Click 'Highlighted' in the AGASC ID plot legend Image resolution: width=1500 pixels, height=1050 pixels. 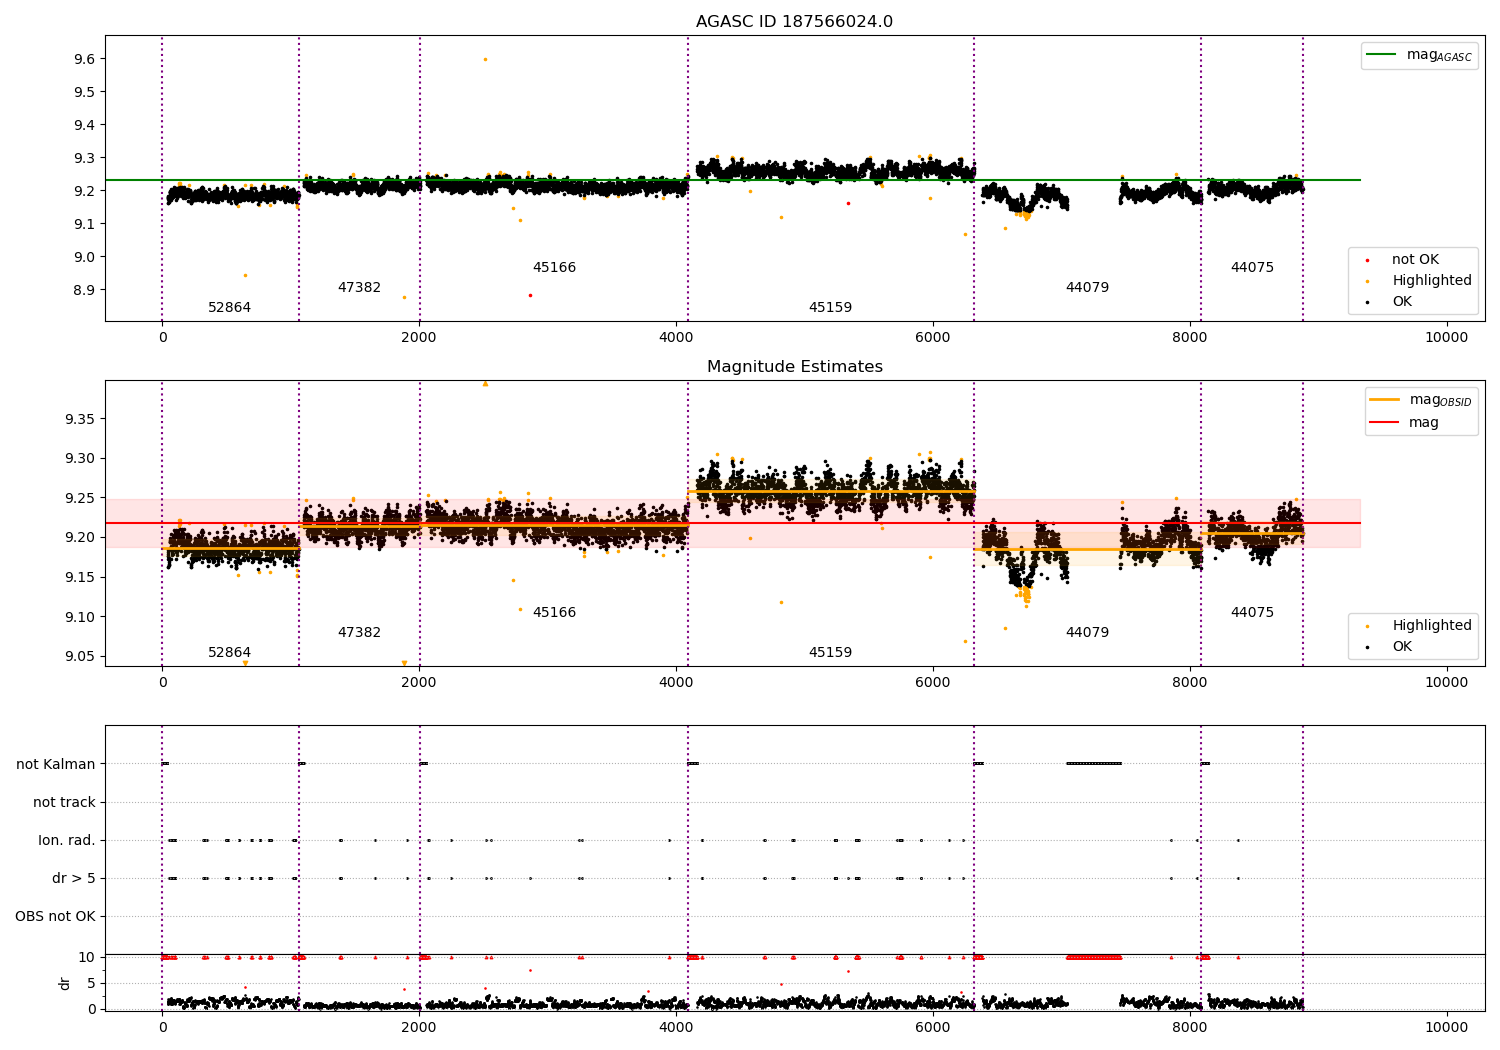pos(1432,281)
